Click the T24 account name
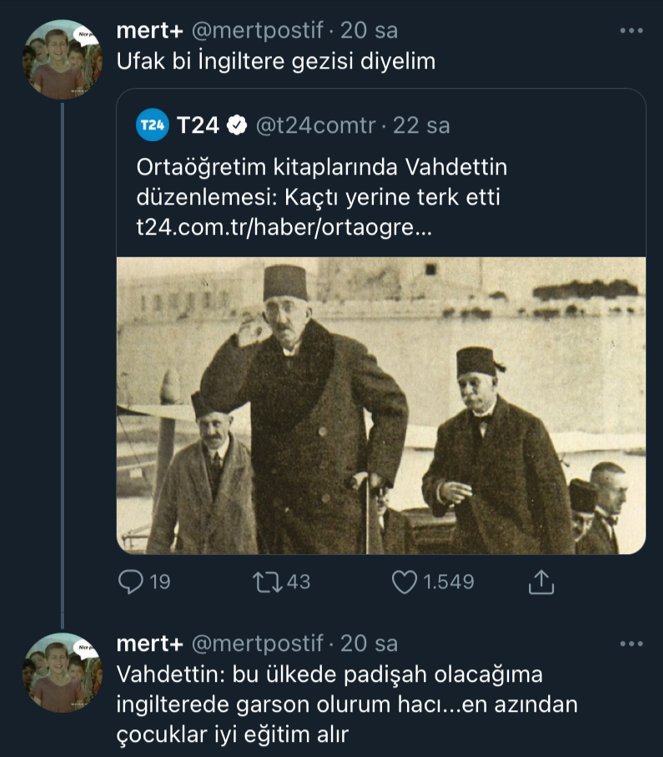Screen dimensions: 663x757 [198, 126]
